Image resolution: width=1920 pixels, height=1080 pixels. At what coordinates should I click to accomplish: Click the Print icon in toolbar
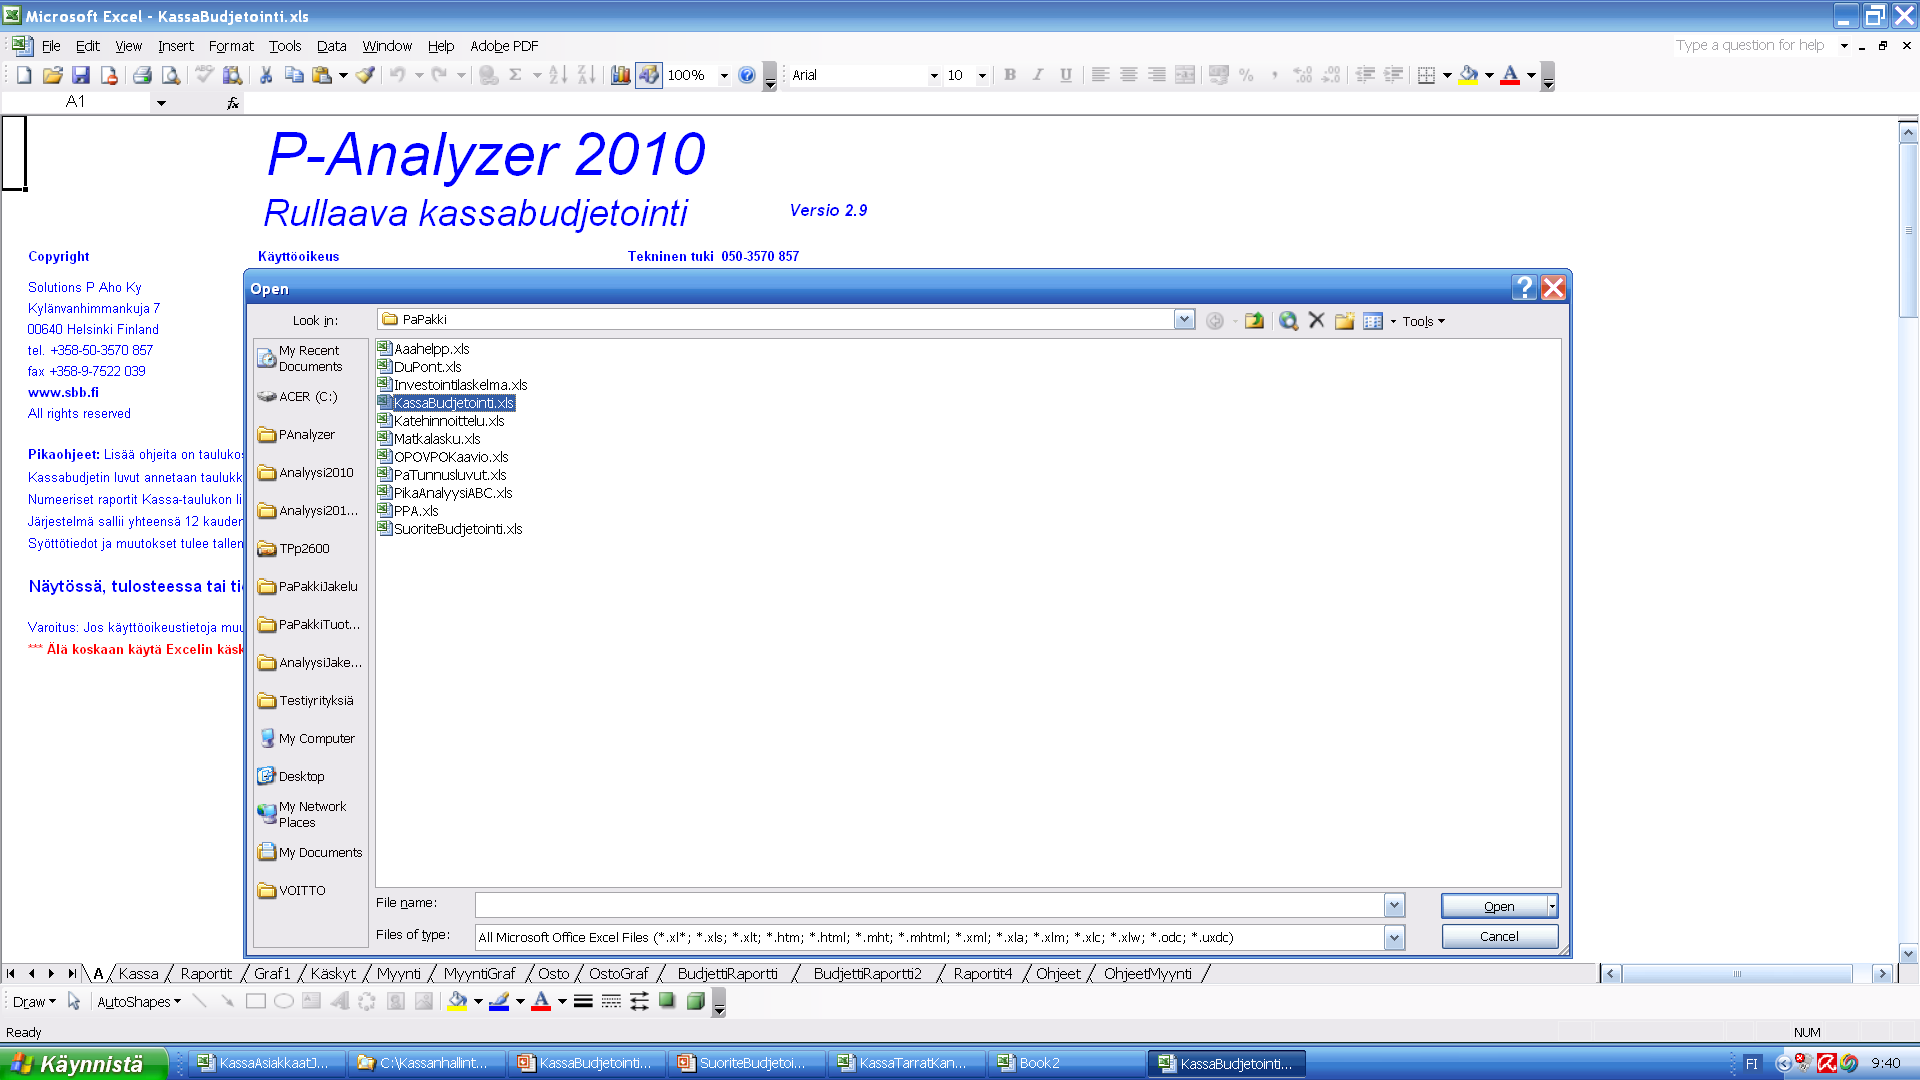(x=142, y=75)
